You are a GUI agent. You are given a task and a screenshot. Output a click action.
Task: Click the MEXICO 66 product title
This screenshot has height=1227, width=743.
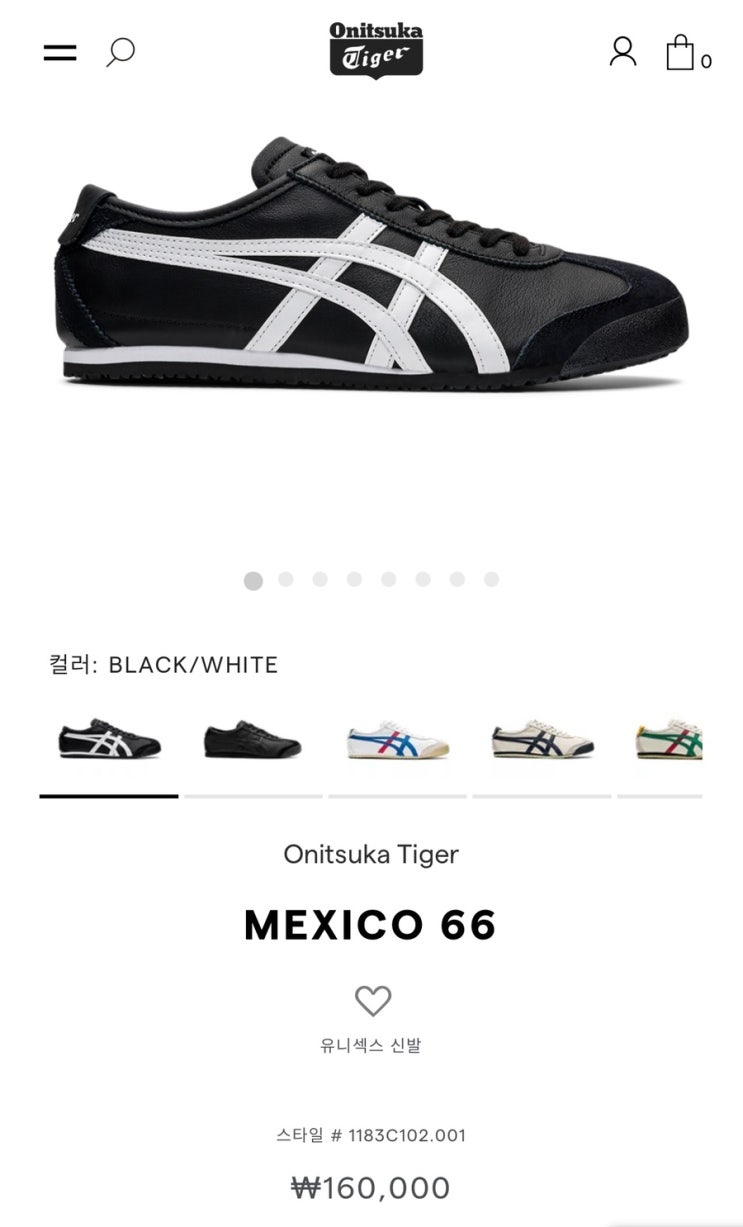tap(371, 925)
